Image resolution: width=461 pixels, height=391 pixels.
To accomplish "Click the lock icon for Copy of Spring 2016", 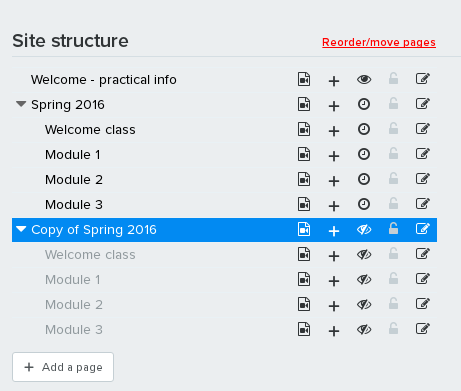I will 393,229.
